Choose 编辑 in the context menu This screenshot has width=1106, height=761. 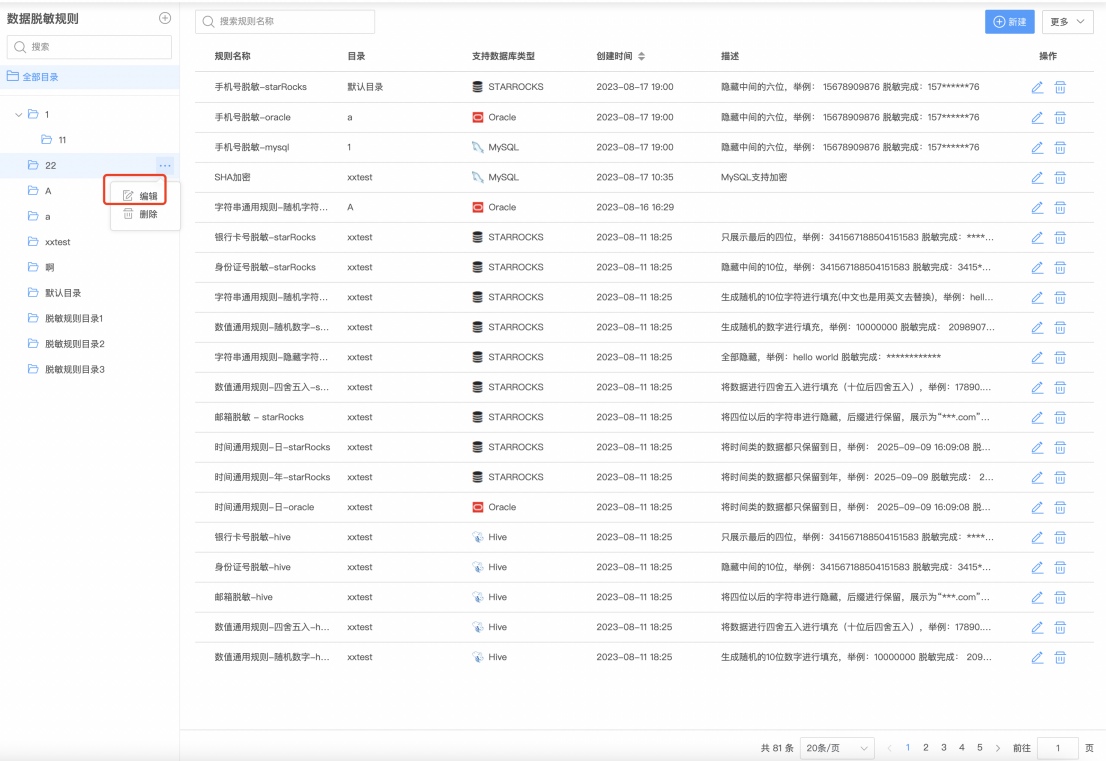click(141, 196)
